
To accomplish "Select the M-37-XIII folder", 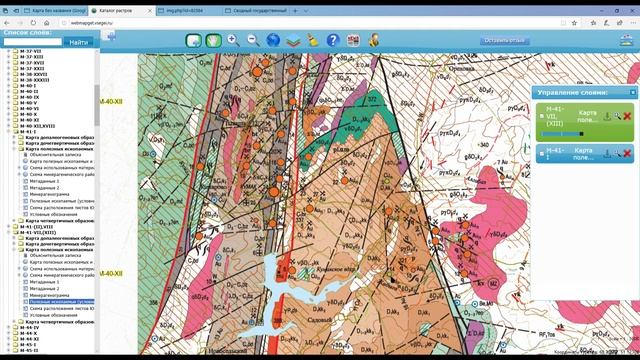I will (x=32, y=57).
